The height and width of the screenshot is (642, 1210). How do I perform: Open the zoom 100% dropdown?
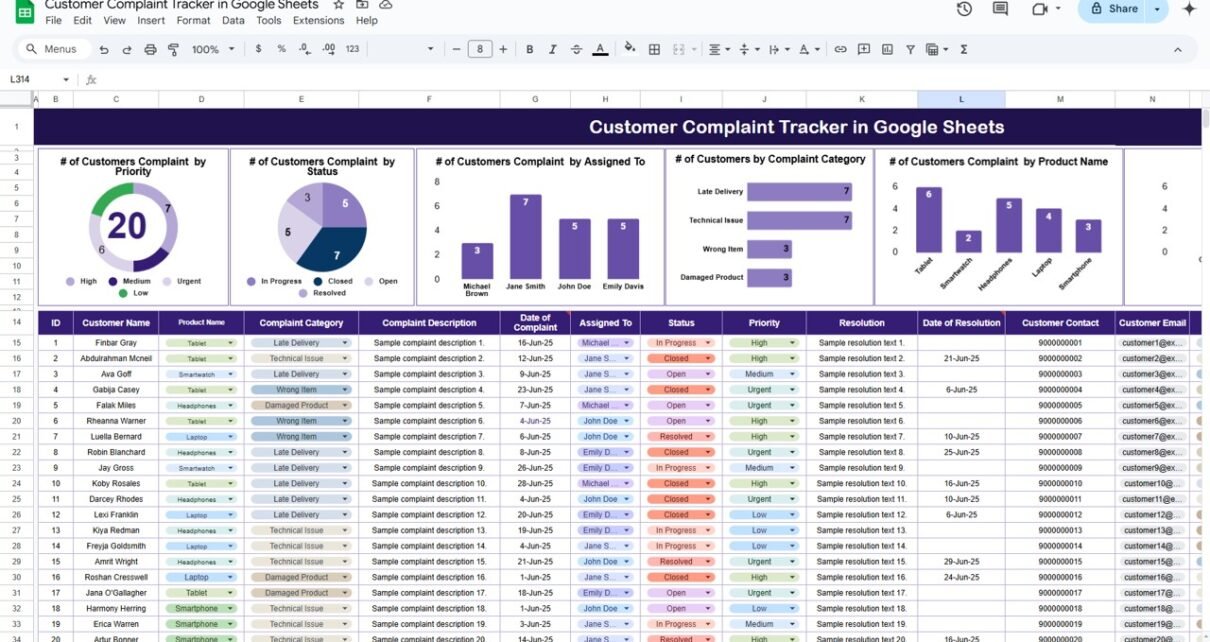213,49
